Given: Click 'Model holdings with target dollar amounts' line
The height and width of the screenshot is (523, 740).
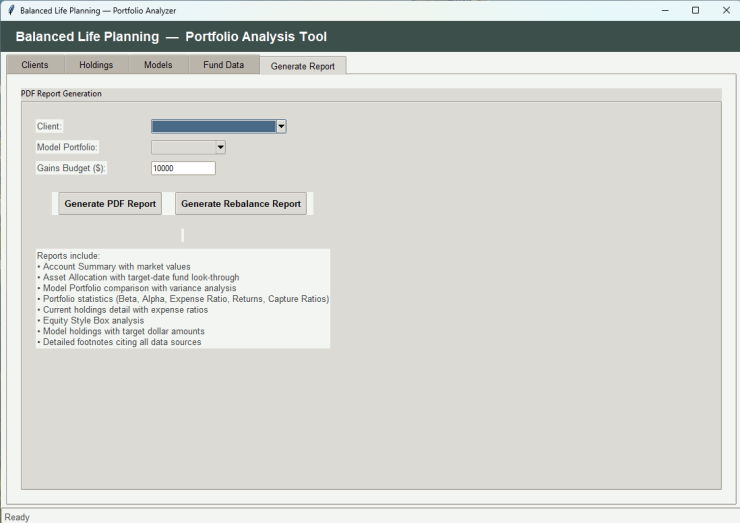Looking at the screenshot, I should [121, 331].
